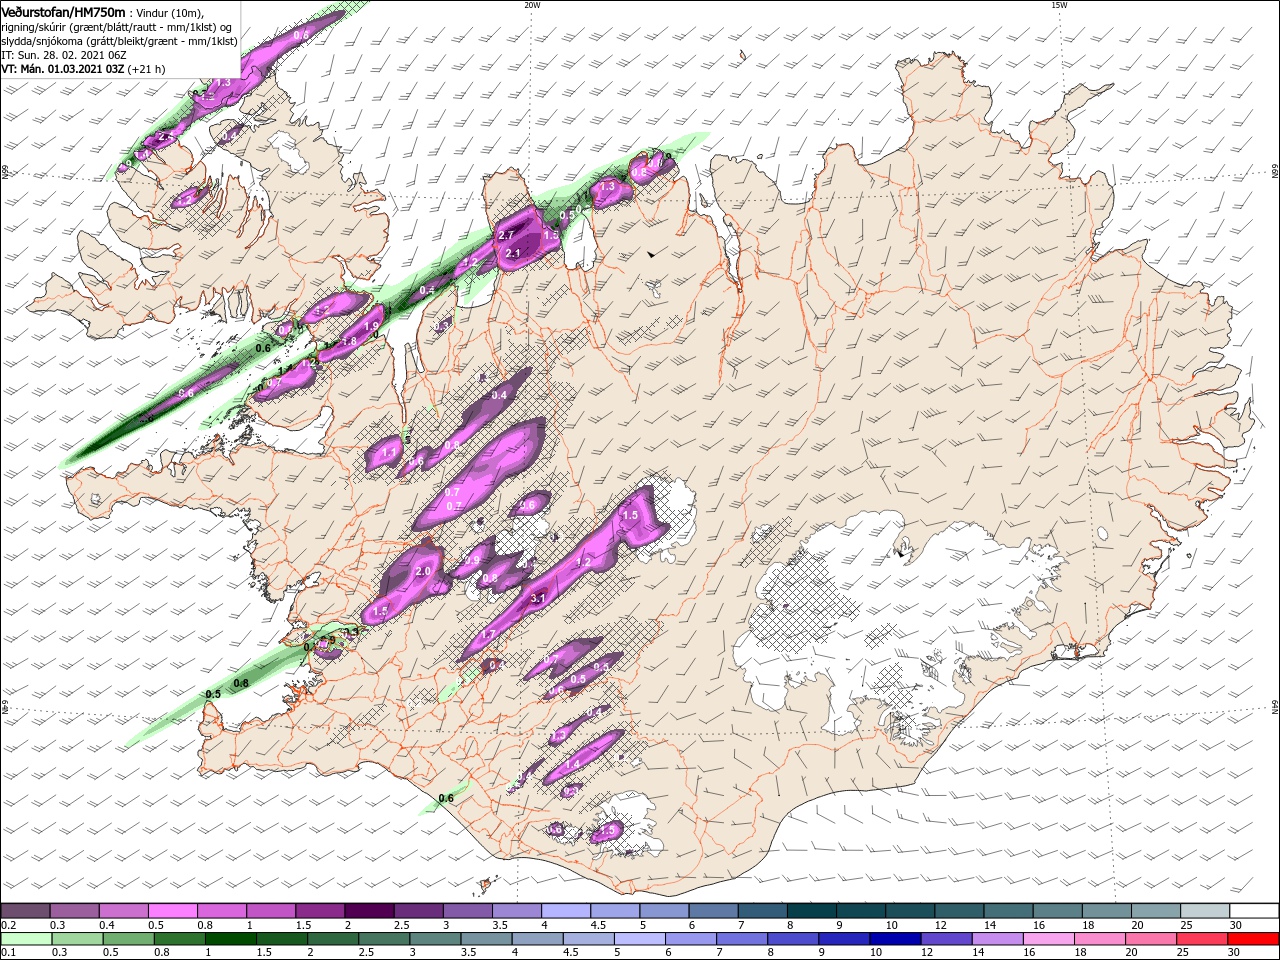Pick the deep blue 10–12 lower legend swatch
1280x960 pixels.
tap(895, 939)
